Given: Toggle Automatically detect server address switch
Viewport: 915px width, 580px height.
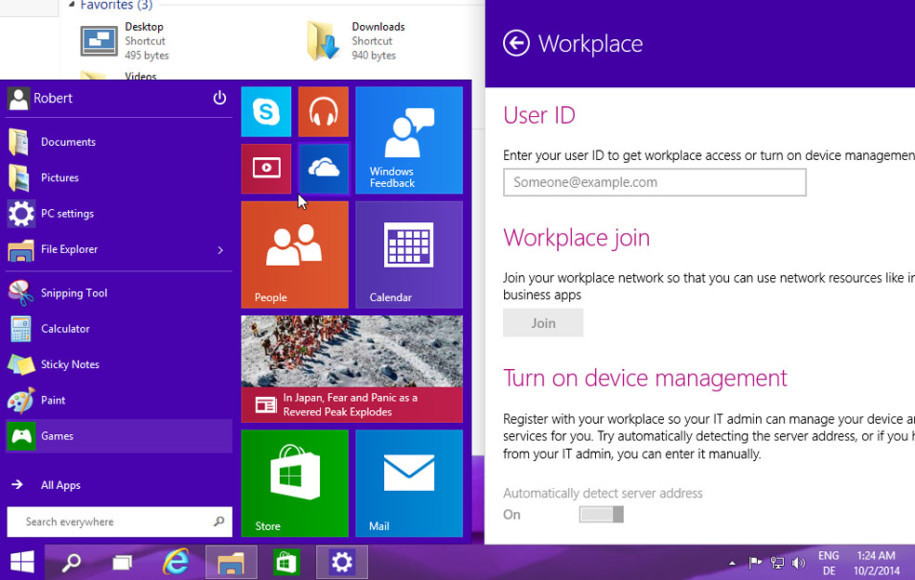Looking at the screenshot, I should tap(601, 514).
